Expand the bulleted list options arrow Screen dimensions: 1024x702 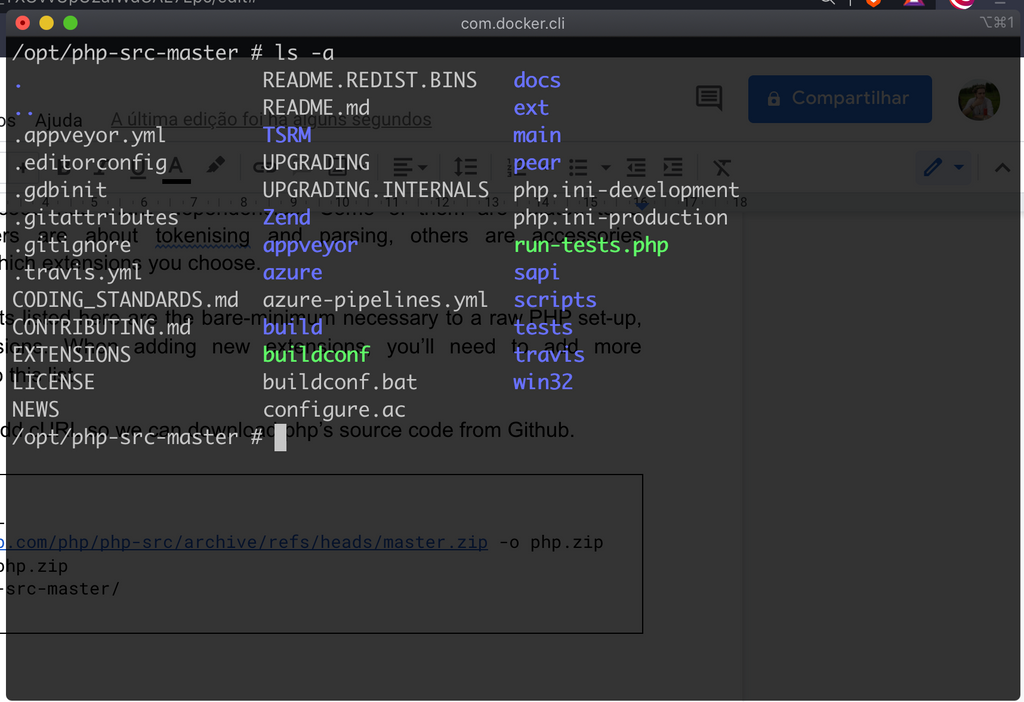pyautogui.click(x=605, y=168)
